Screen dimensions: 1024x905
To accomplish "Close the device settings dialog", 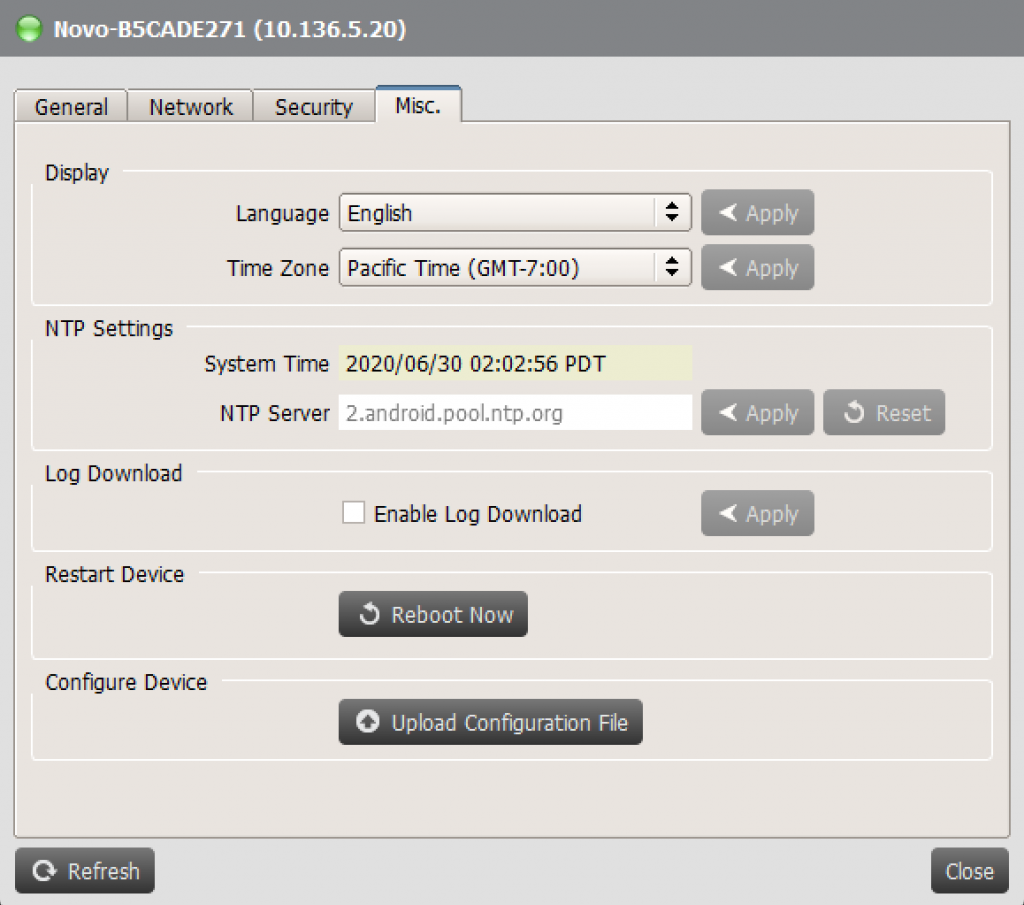I will [x=969, y=870].
